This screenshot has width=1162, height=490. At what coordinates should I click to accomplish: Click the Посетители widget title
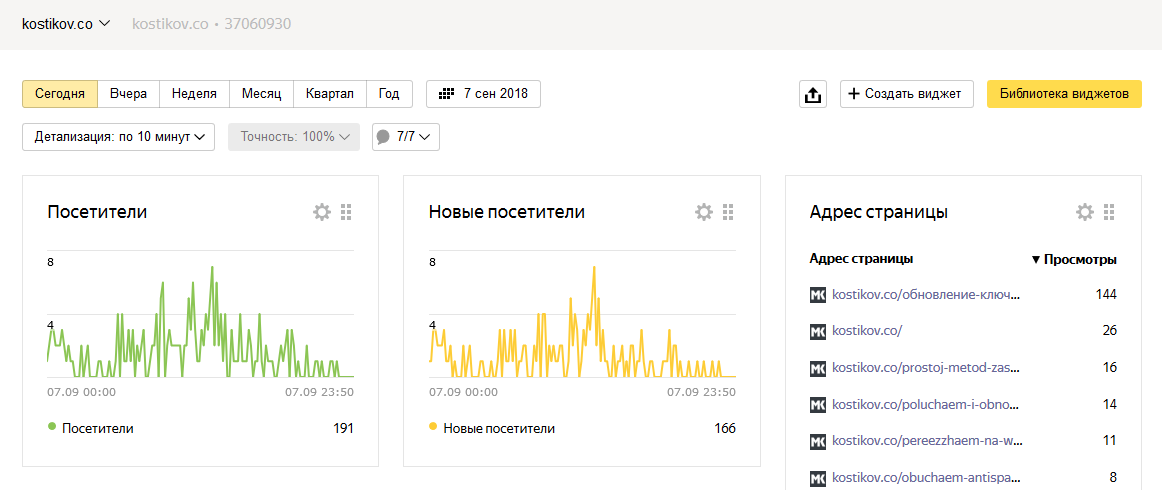click(x=97, y=212)
